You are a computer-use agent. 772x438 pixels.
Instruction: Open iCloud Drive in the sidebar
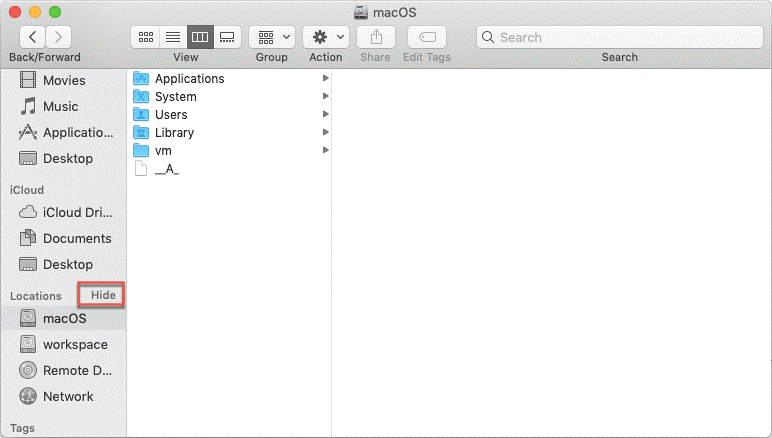tap(64, 212)
